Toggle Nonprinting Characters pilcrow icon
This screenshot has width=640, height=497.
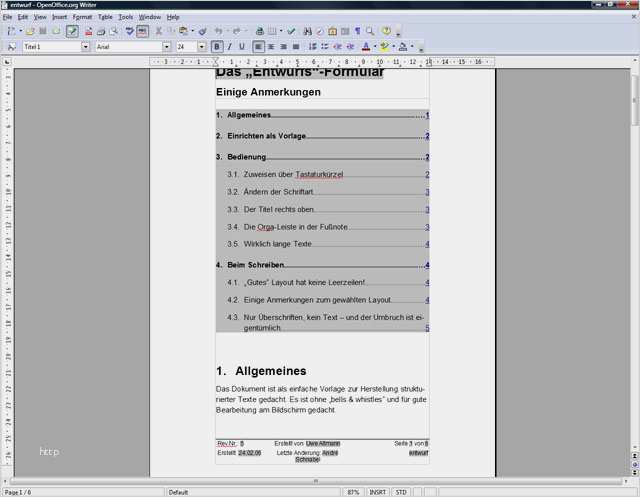click(x=357, y=31)
